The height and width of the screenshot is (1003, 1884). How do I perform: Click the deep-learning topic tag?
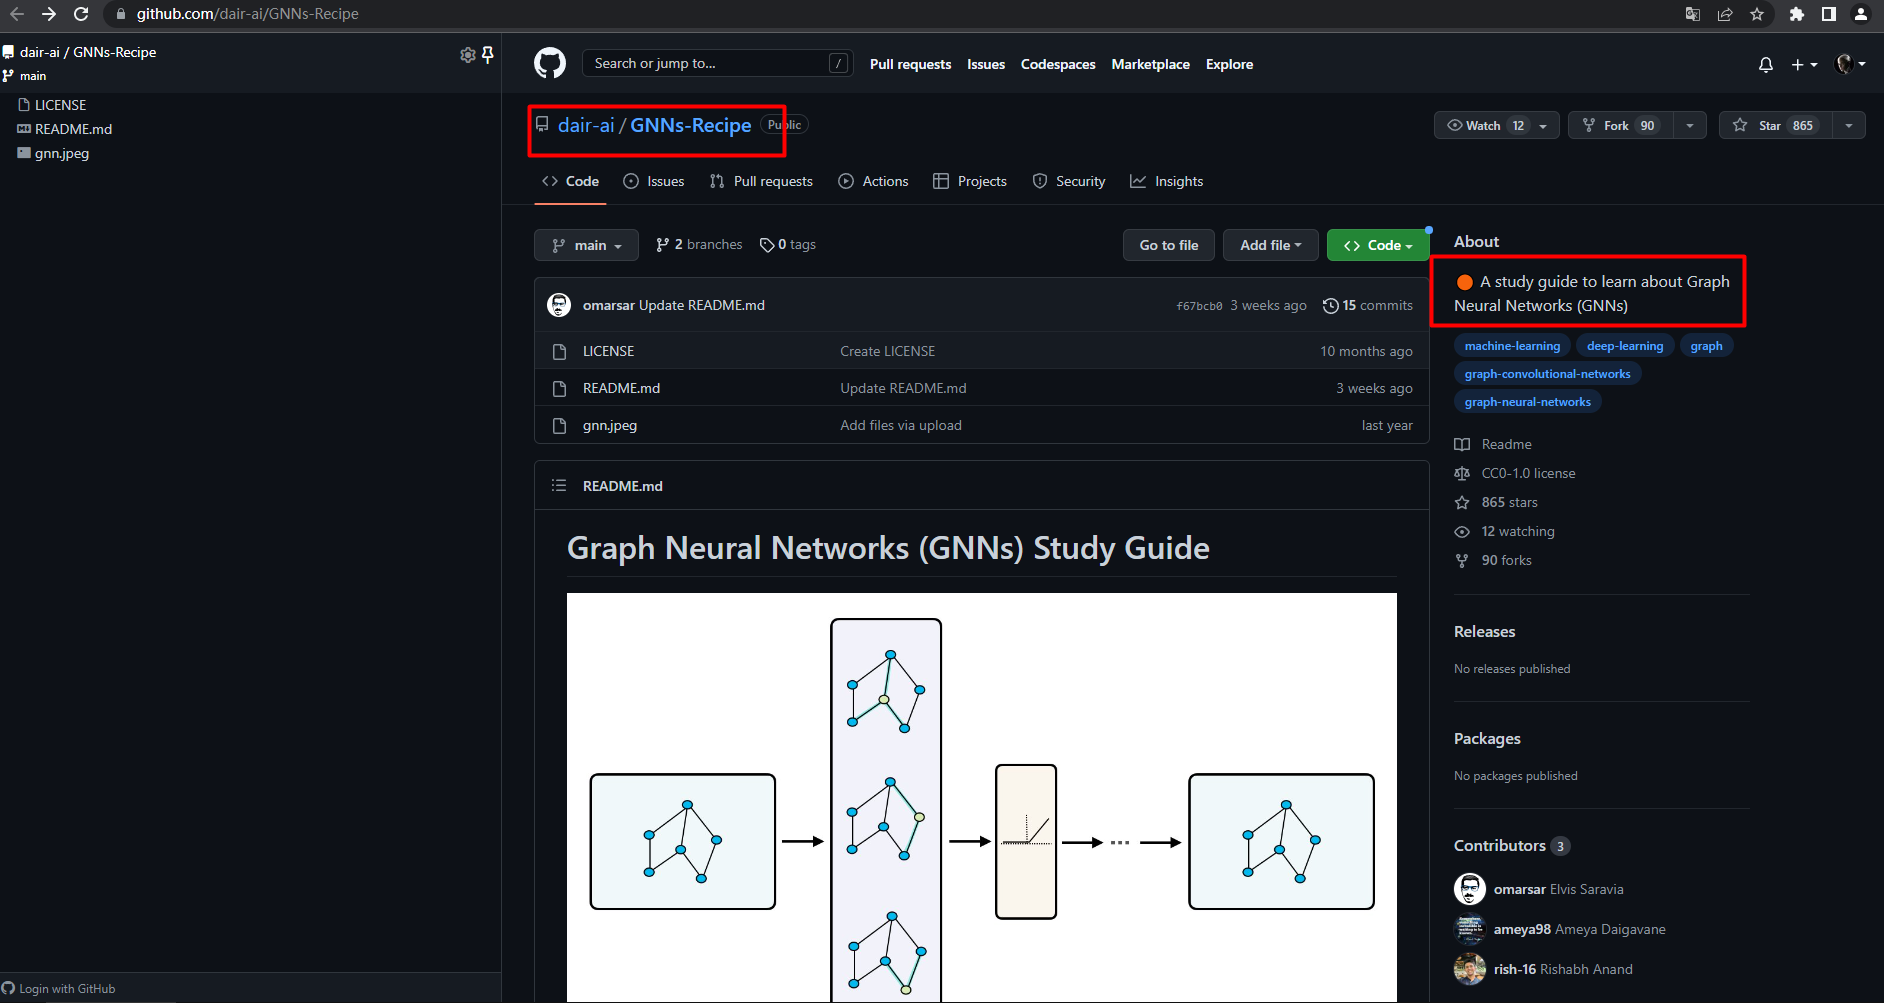[1625, 346]
